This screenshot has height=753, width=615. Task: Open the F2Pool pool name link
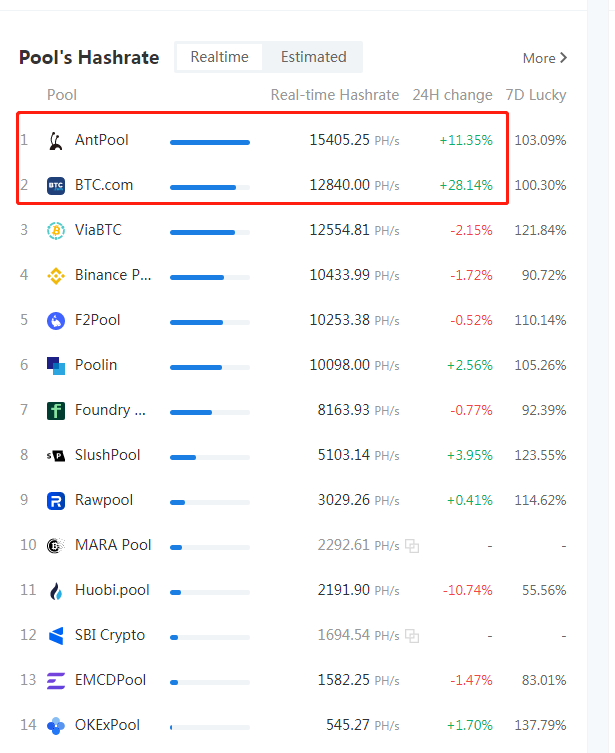[x=97, y=320]
